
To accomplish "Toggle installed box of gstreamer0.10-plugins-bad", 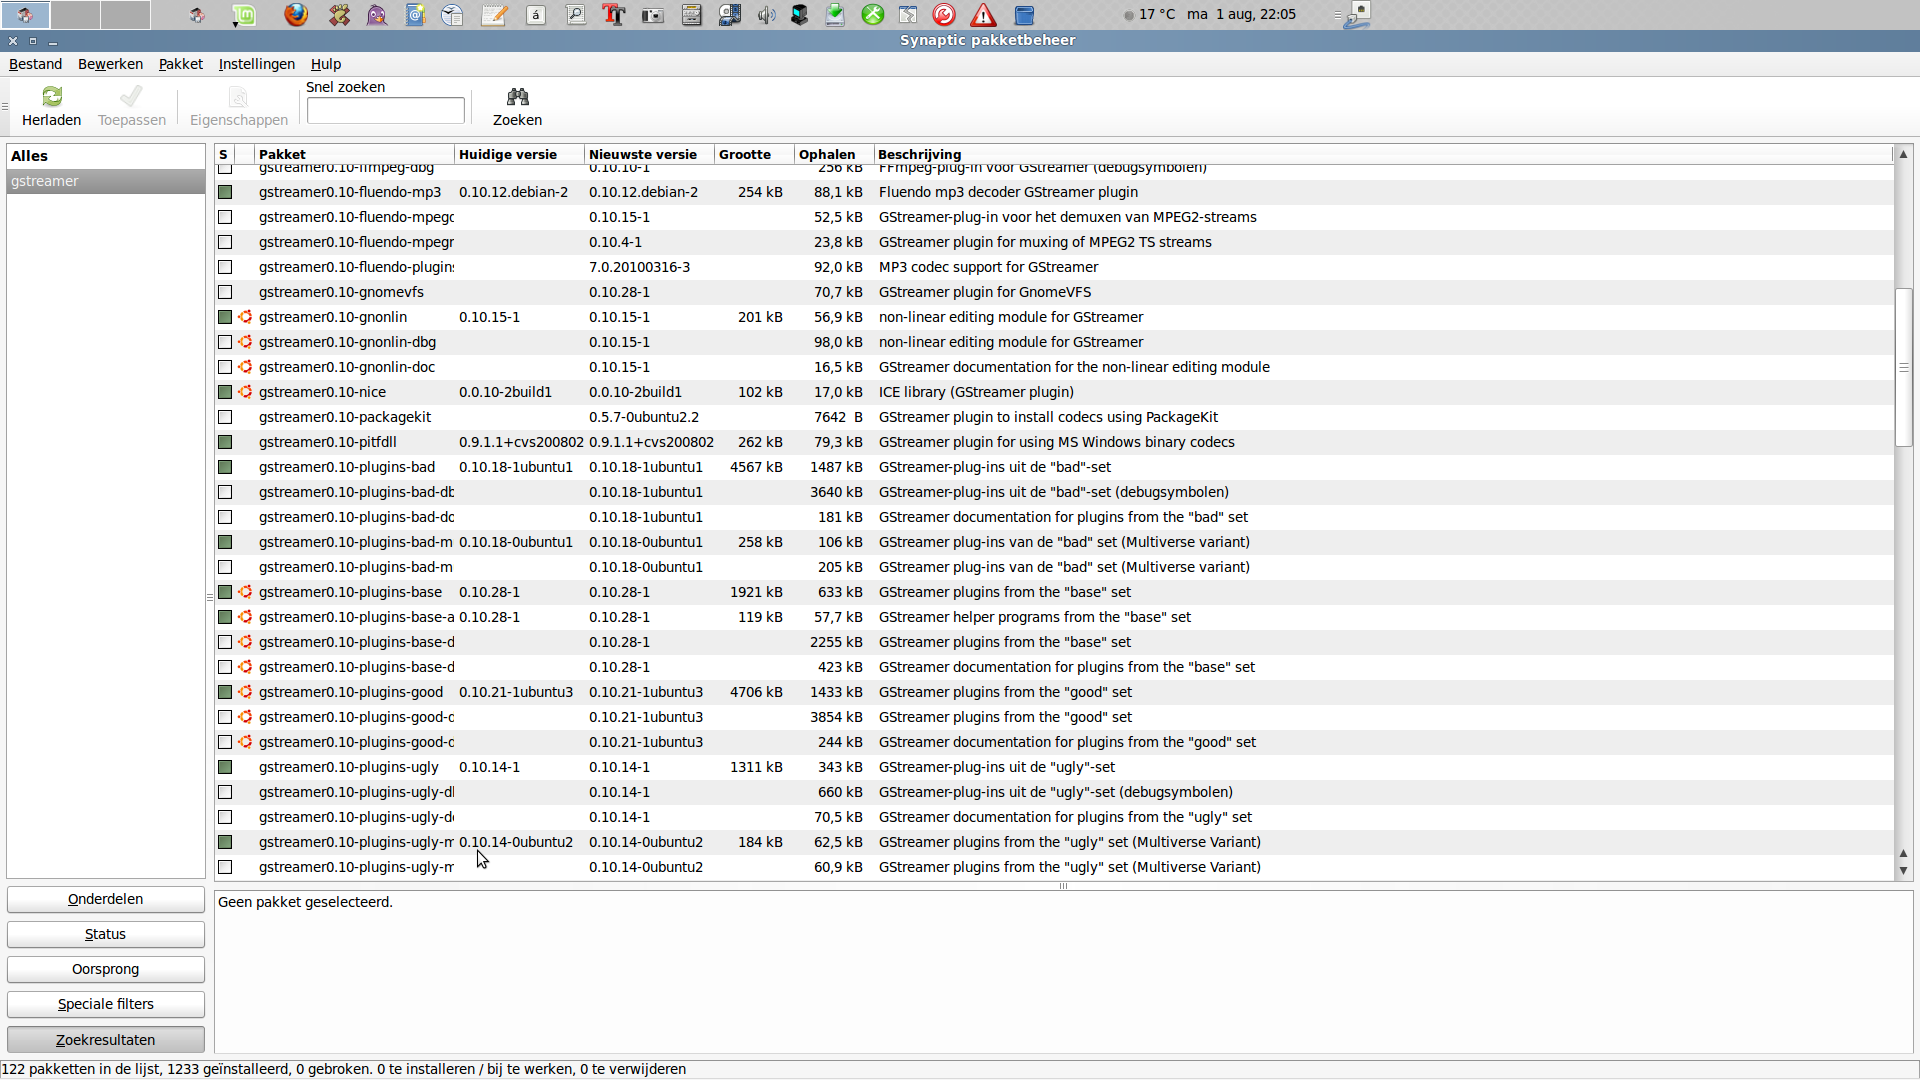I will 225,467.
